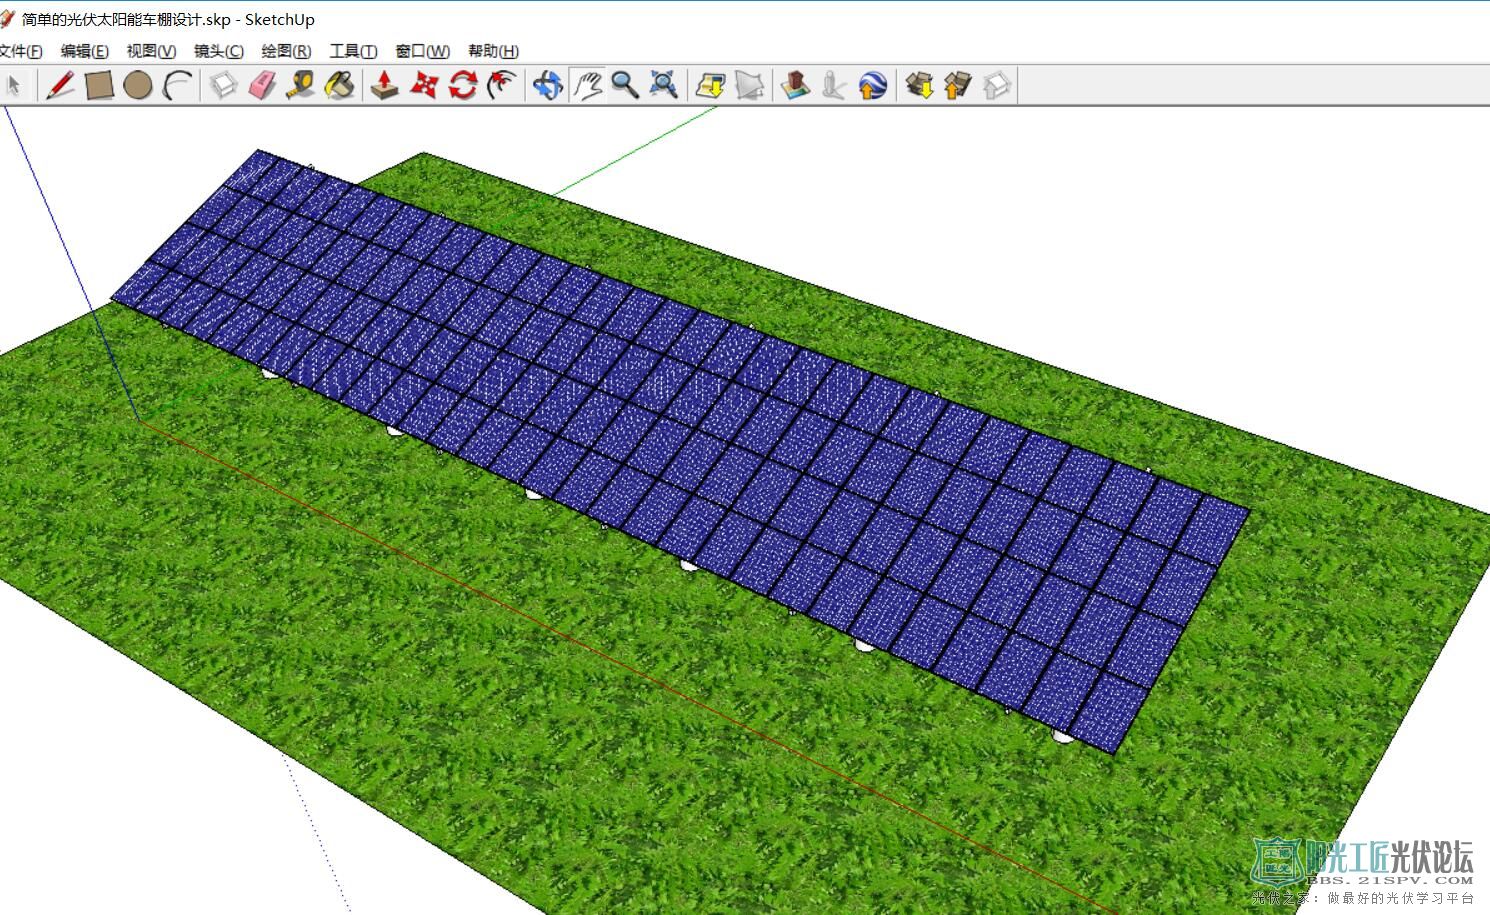Open the 窗口(W) menu

click(x=422, y=51)
